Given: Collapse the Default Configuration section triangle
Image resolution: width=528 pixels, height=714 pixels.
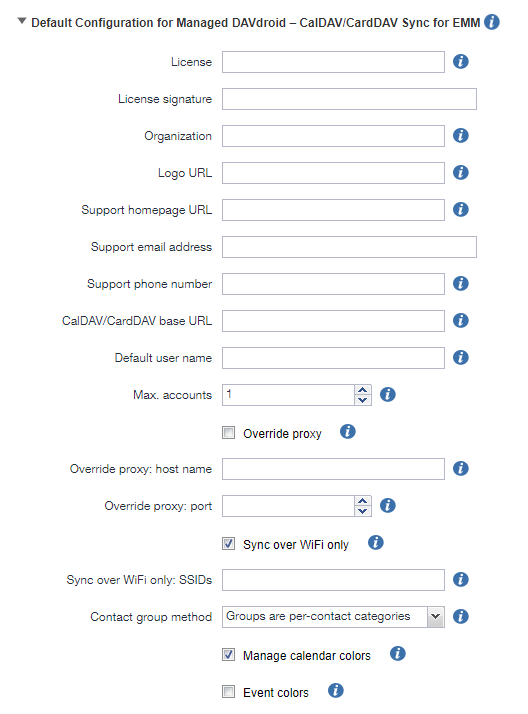Looking at the screenshot, I should point(22,21).
